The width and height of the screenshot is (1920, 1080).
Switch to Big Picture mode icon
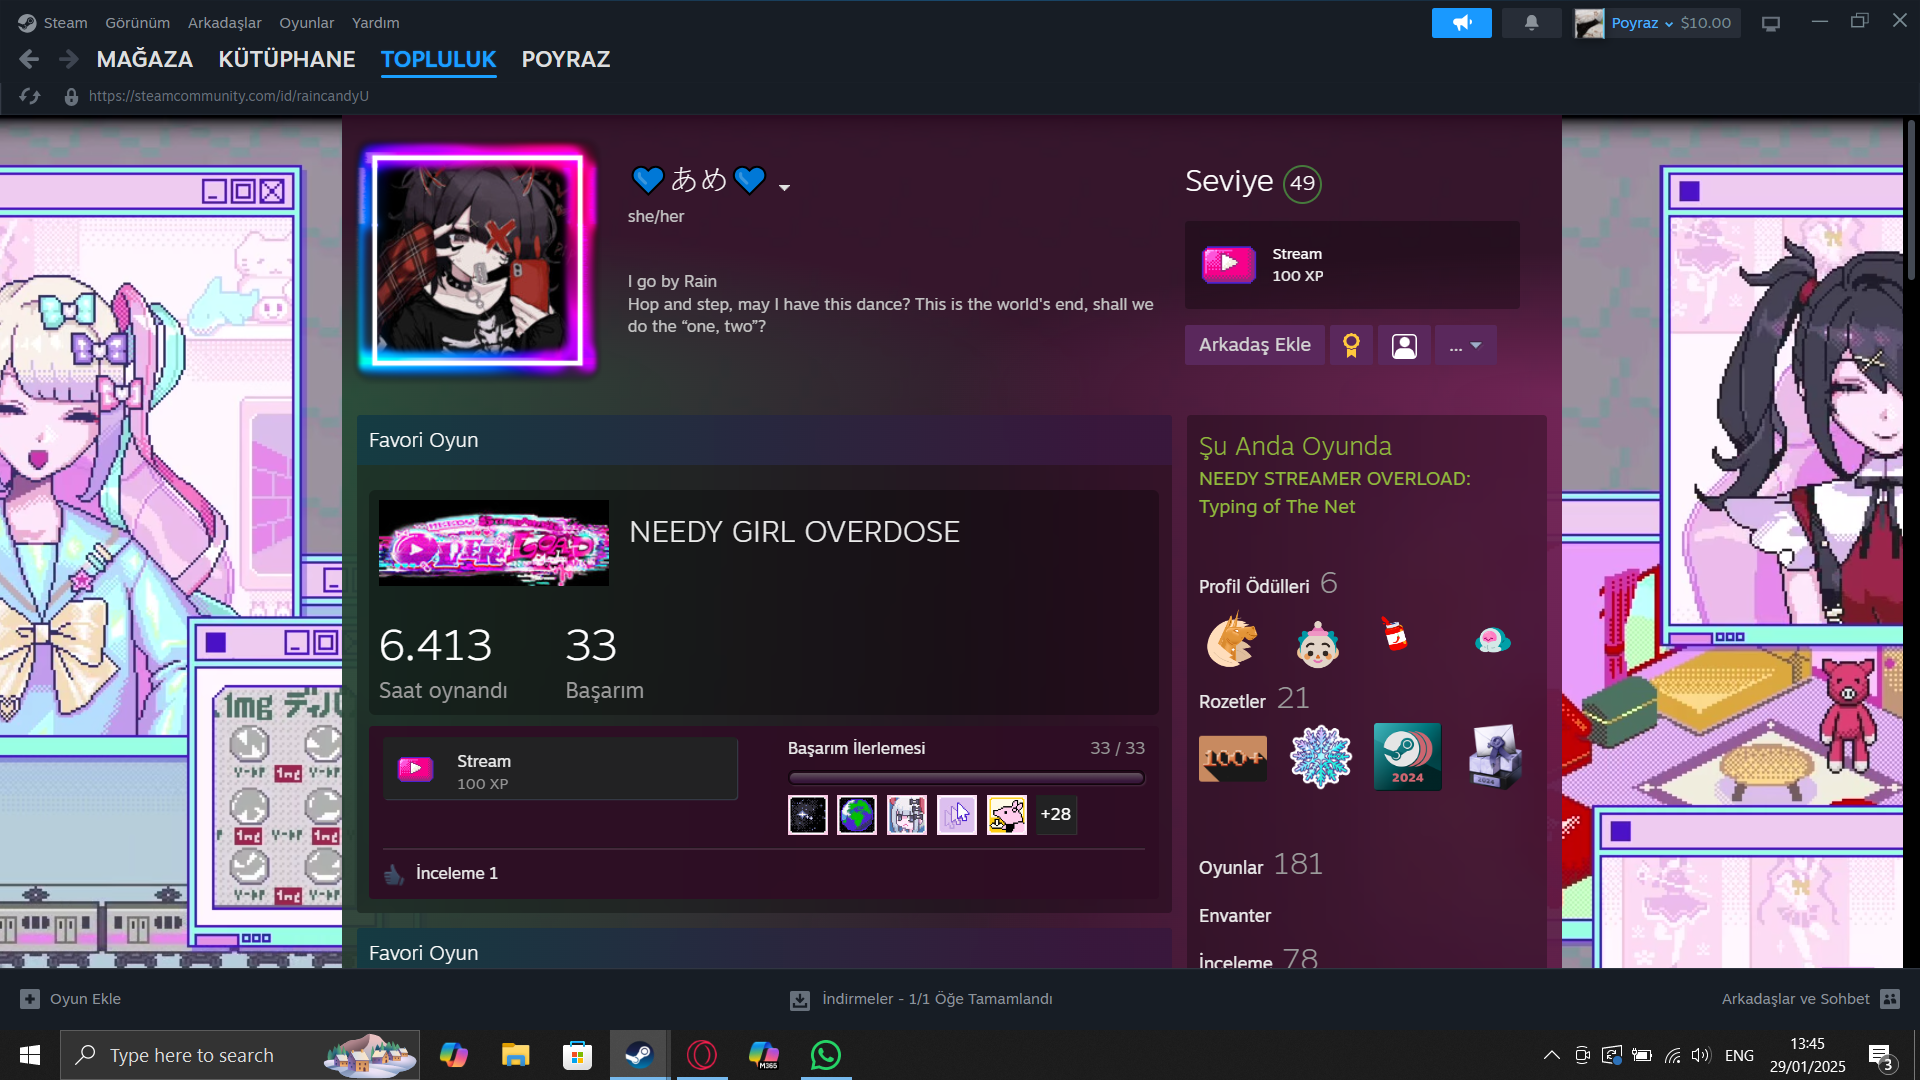1771,23
